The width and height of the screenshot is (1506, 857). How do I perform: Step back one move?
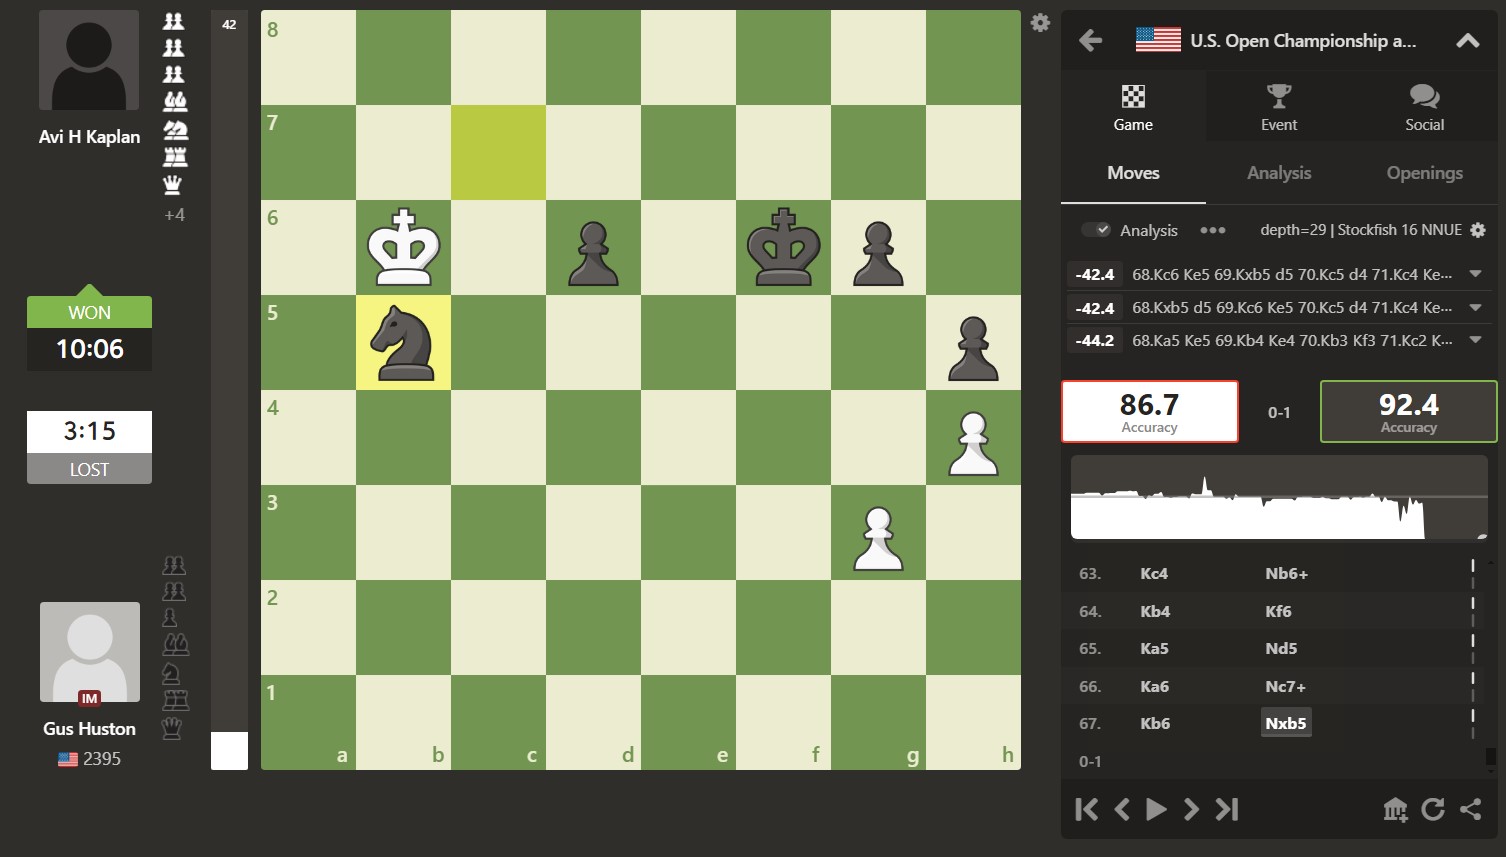pyautogui.click(x=1122, y=809)
